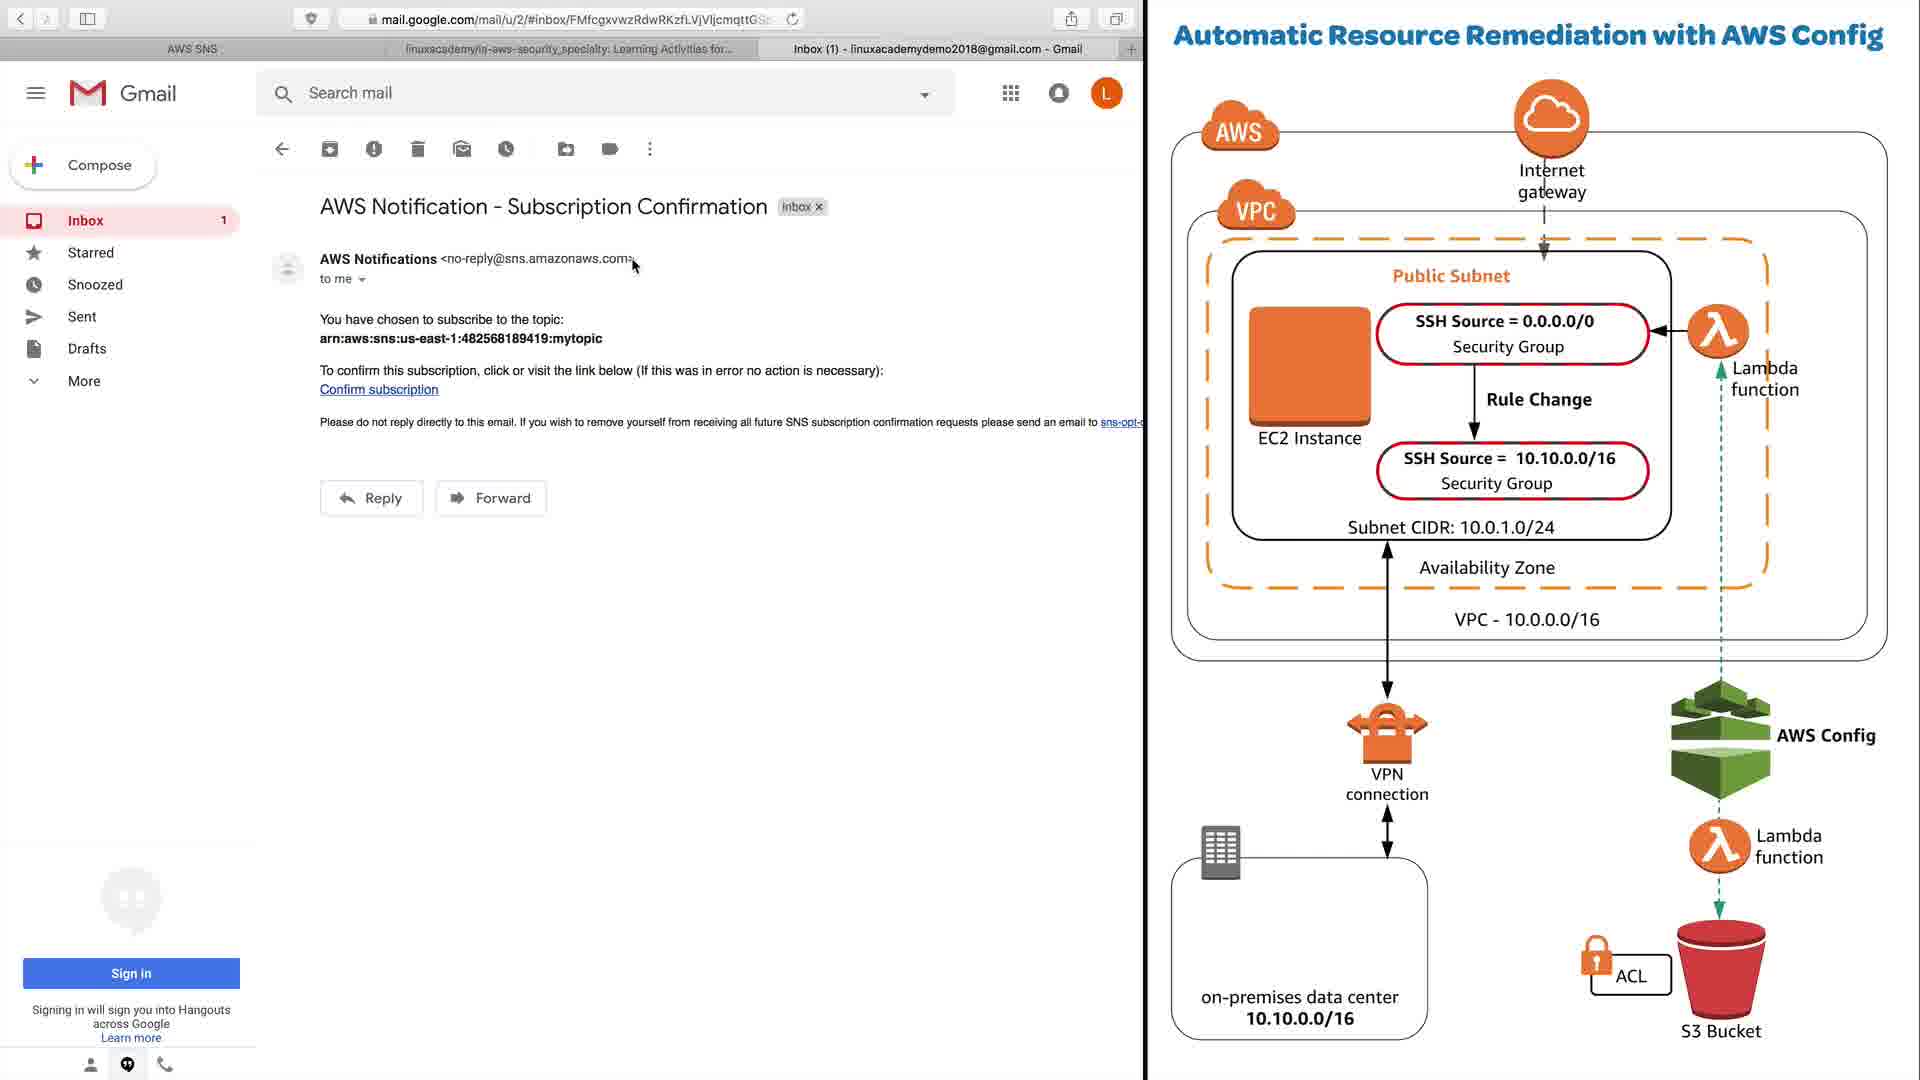Expand the More sidebar section
Image resolution: width=1920 pixels, height=1080 pixels.
pos(84,381)
